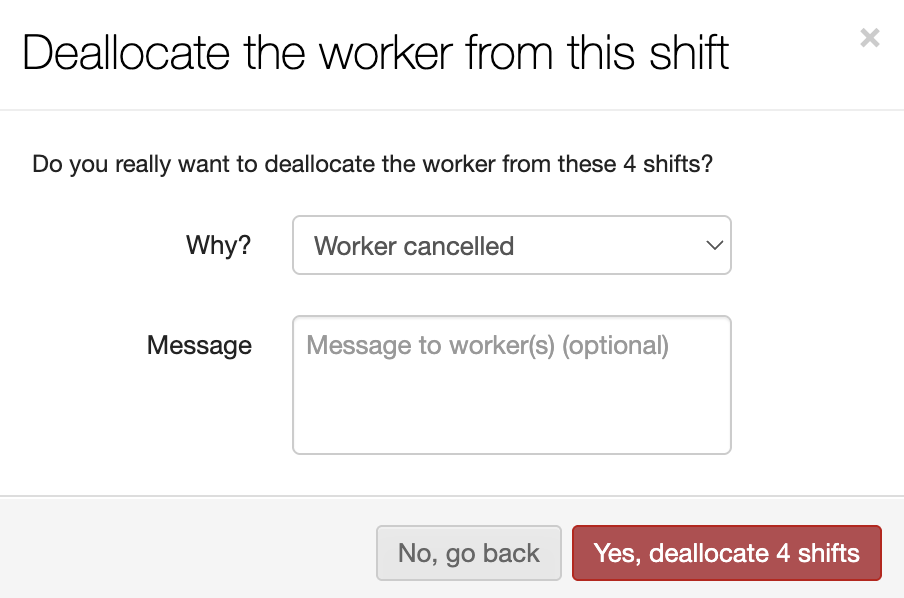The width and height of the screenshot is (904, 598).
Task: Click the 'Why?' label
Action: (218, 245)
